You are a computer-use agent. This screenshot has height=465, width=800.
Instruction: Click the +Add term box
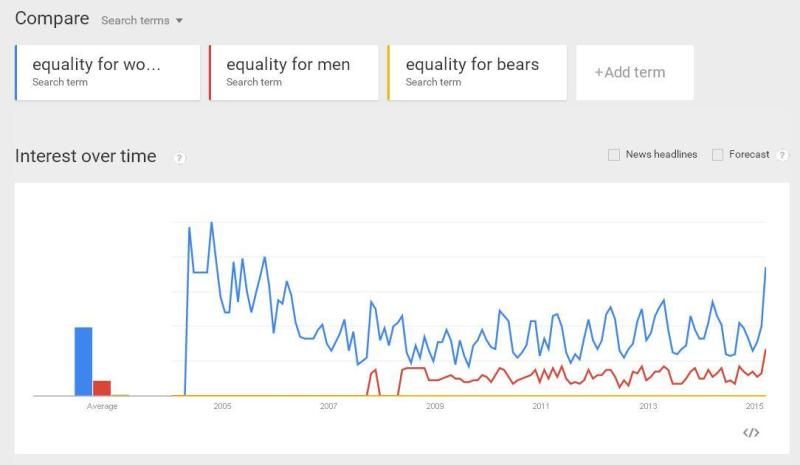coord(634,72)
